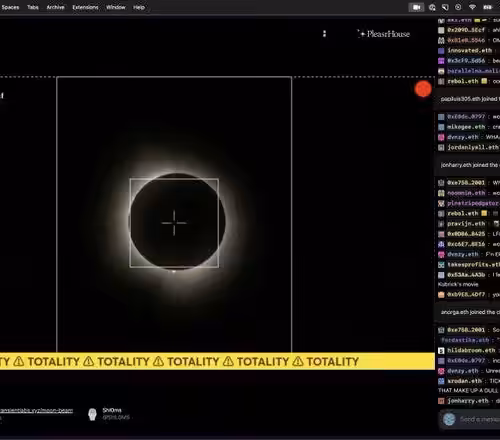Viewport: 500px width, 440px height.
Task: Open the Spaces menu
Action: (10, 7)
